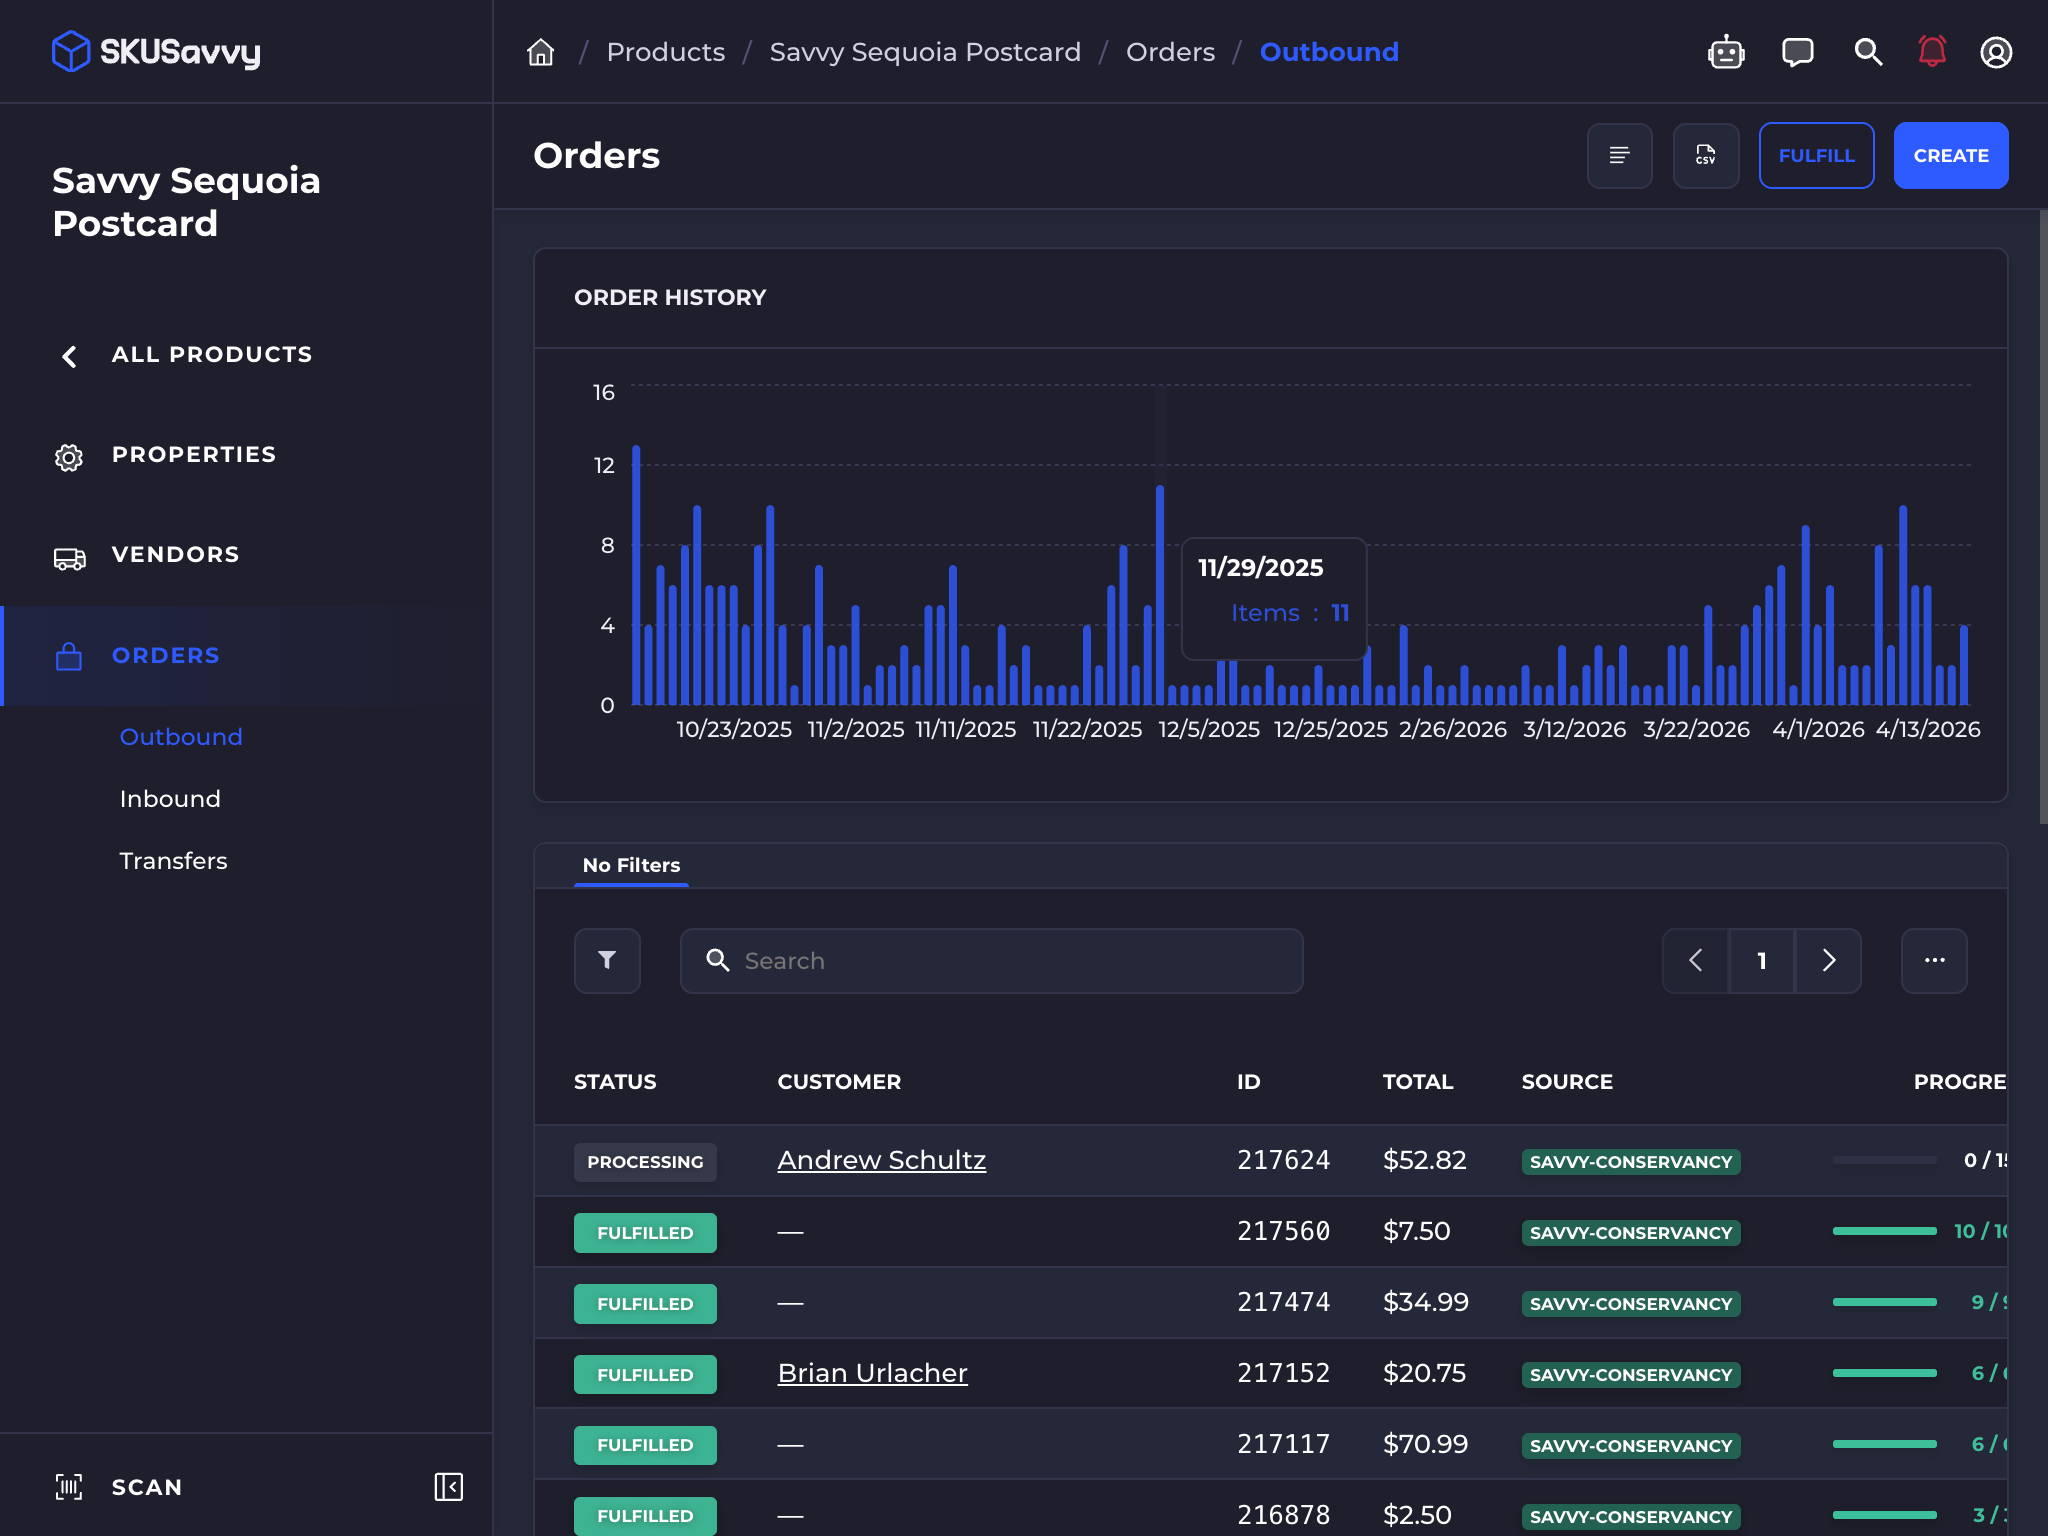Open the SKUSavvy assistant robot icon
Viewport: 2048px width, 1536px height.
(1726, 52)
